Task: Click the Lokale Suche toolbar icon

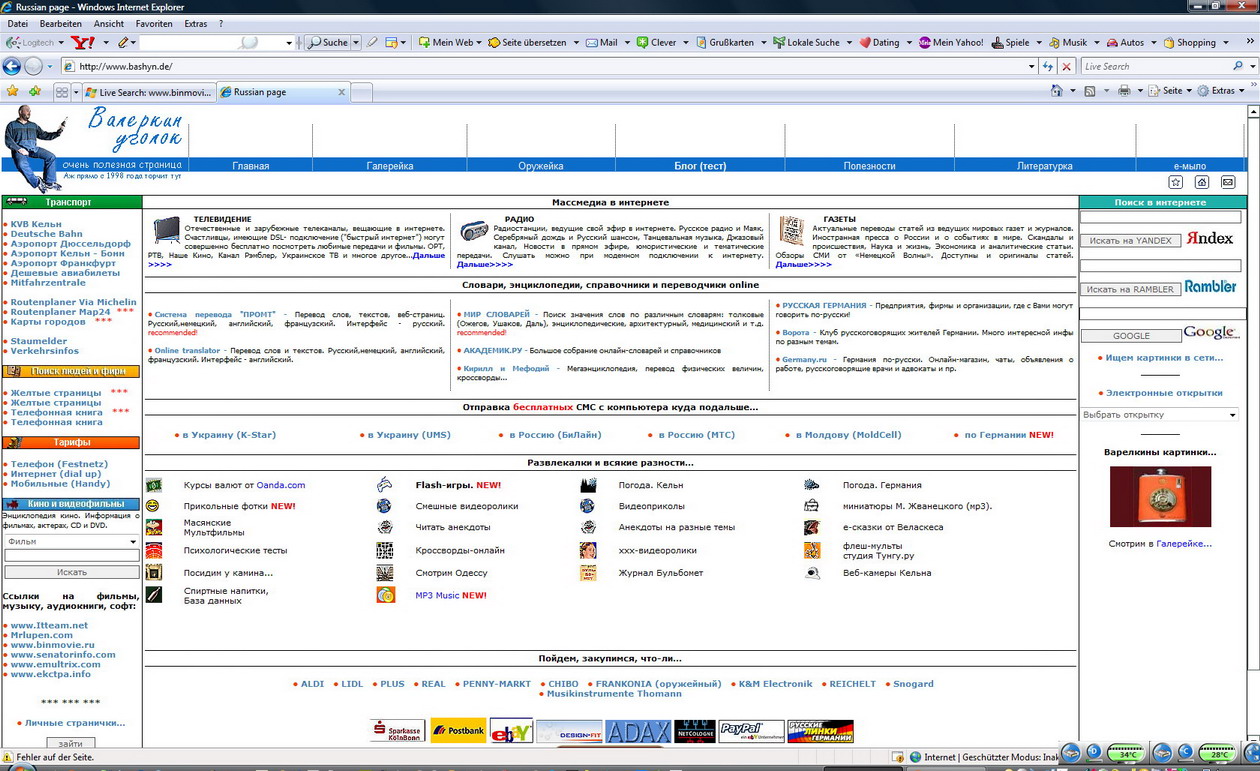Action: (779, 43)
